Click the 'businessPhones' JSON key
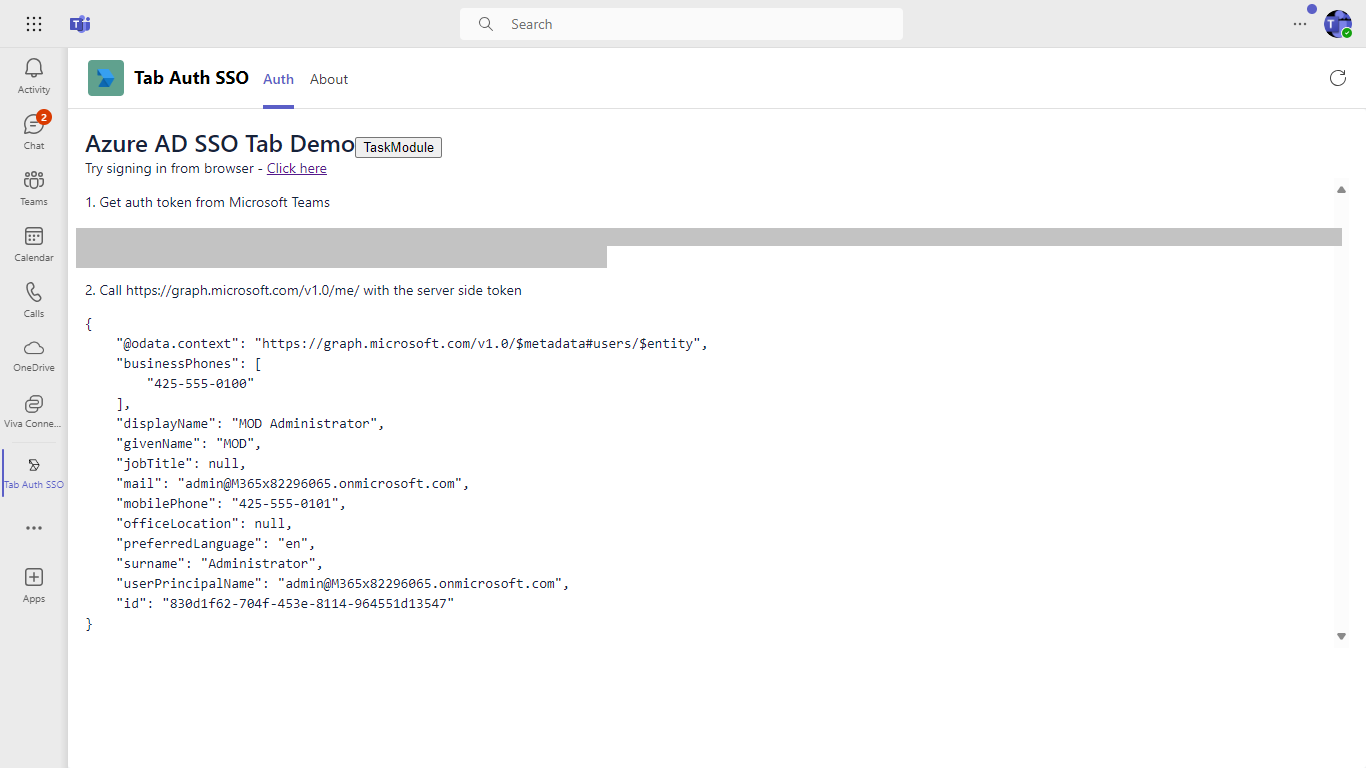This screenshot has width=1366, height=768. [x=177, y=363]
